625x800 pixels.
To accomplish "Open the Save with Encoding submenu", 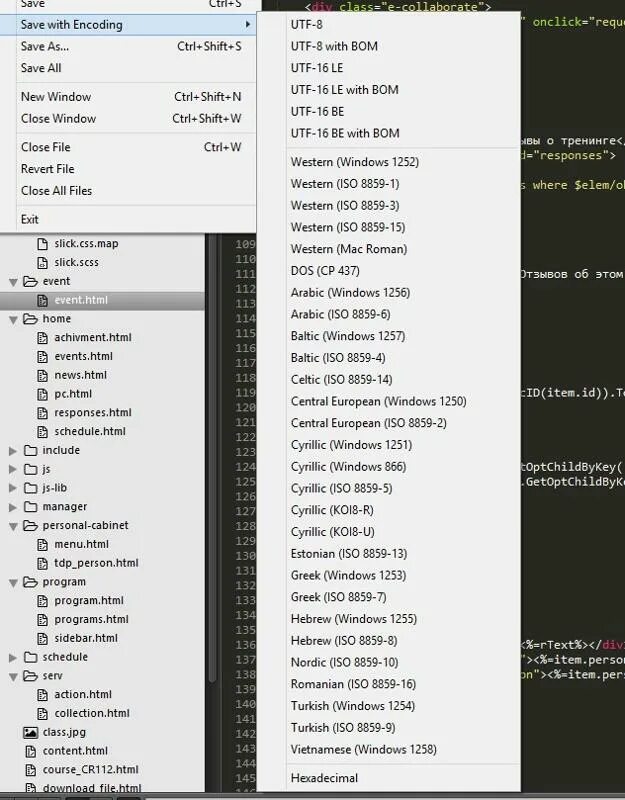I will [128, 24].
